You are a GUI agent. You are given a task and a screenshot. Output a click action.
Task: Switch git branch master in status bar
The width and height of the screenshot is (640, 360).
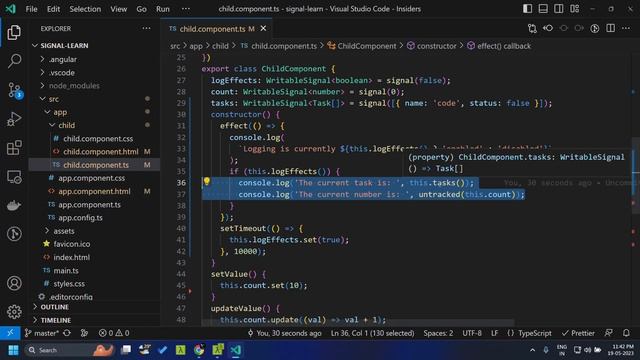(42, 333)
